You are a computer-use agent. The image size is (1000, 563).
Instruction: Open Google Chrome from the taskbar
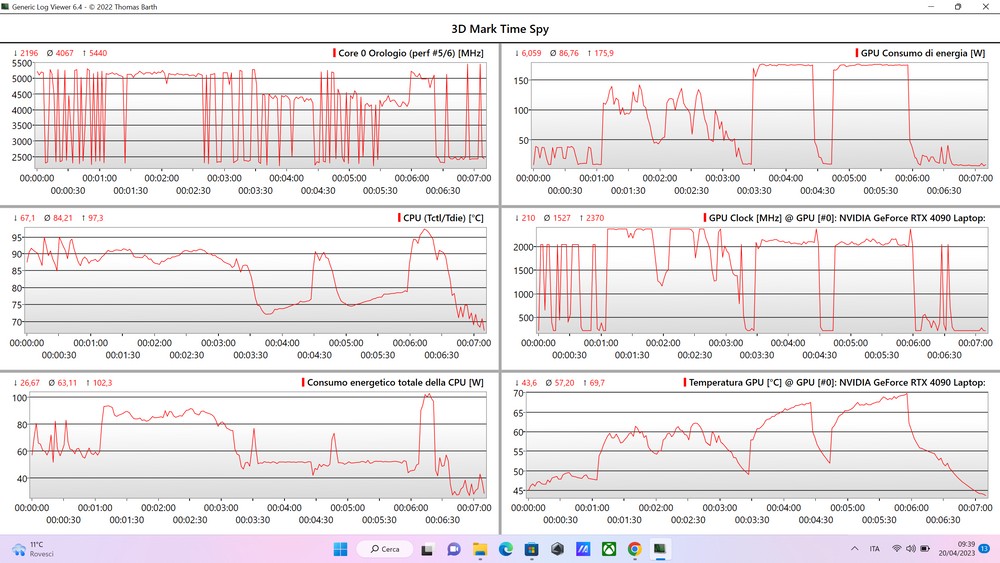tap(635, 549)
